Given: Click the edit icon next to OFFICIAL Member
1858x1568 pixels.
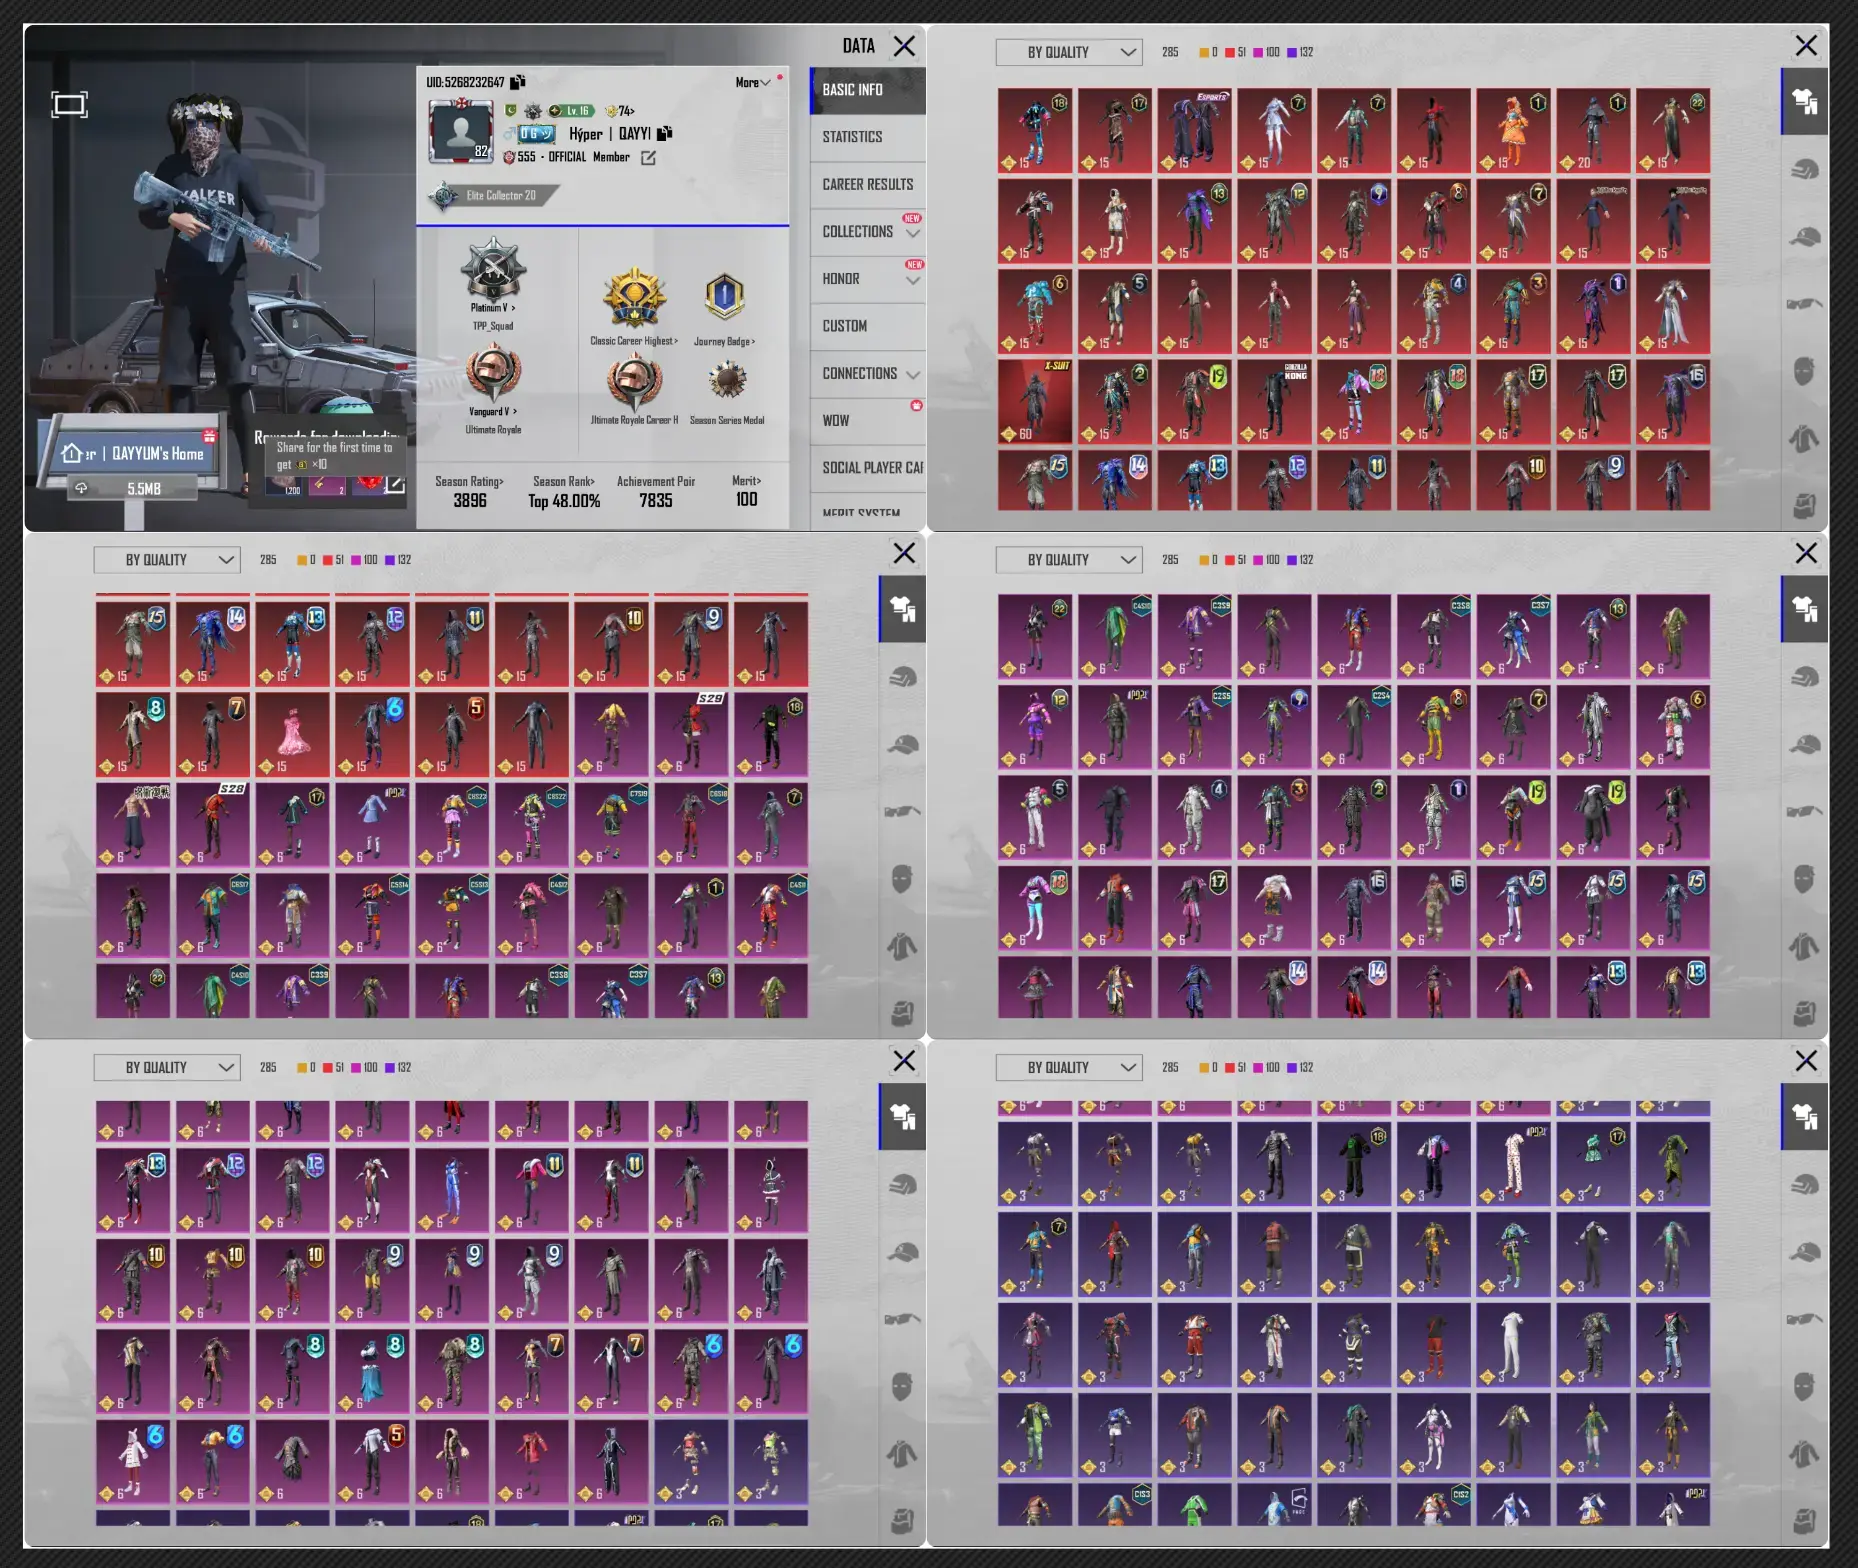Looking at the screenshot, I should tap(648, 158).
